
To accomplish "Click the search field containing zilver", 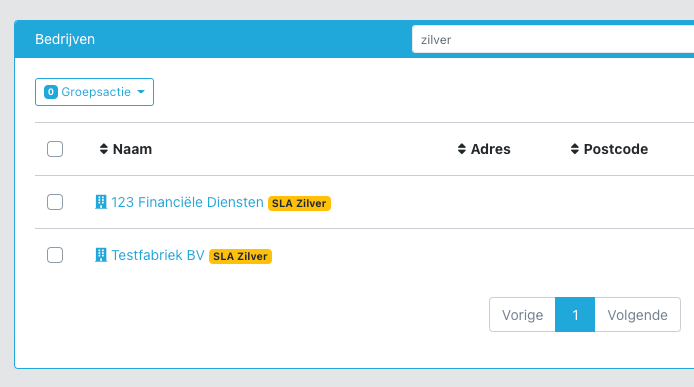I will pyautogui.click(x=553, y=39).
